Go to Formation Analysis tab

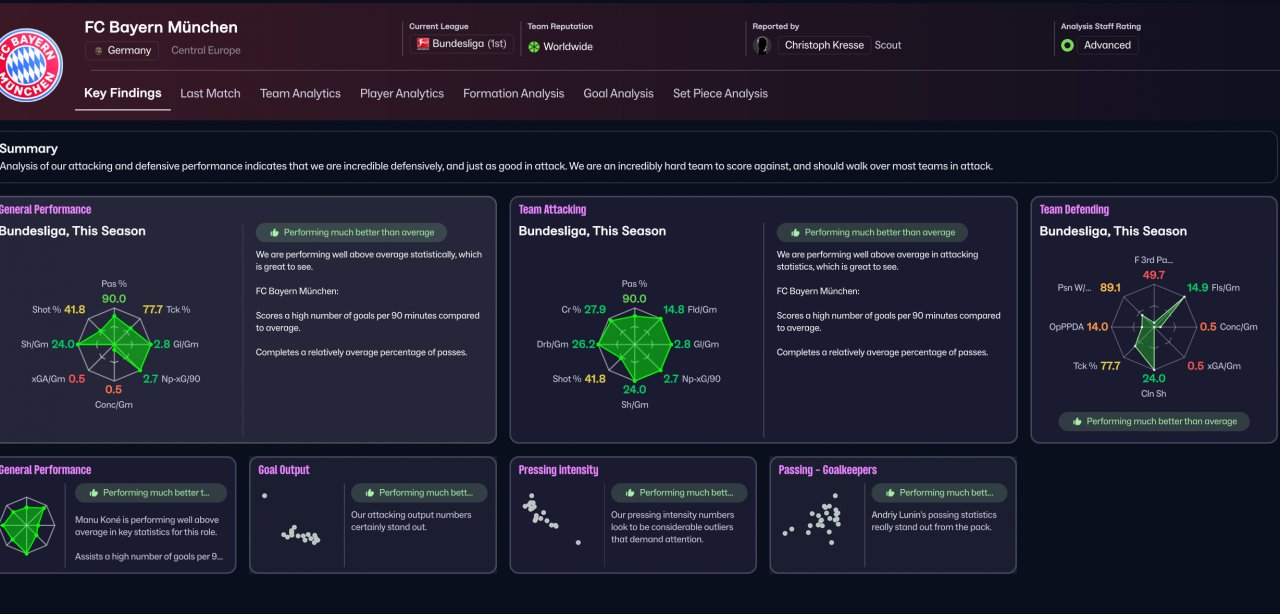513,93
